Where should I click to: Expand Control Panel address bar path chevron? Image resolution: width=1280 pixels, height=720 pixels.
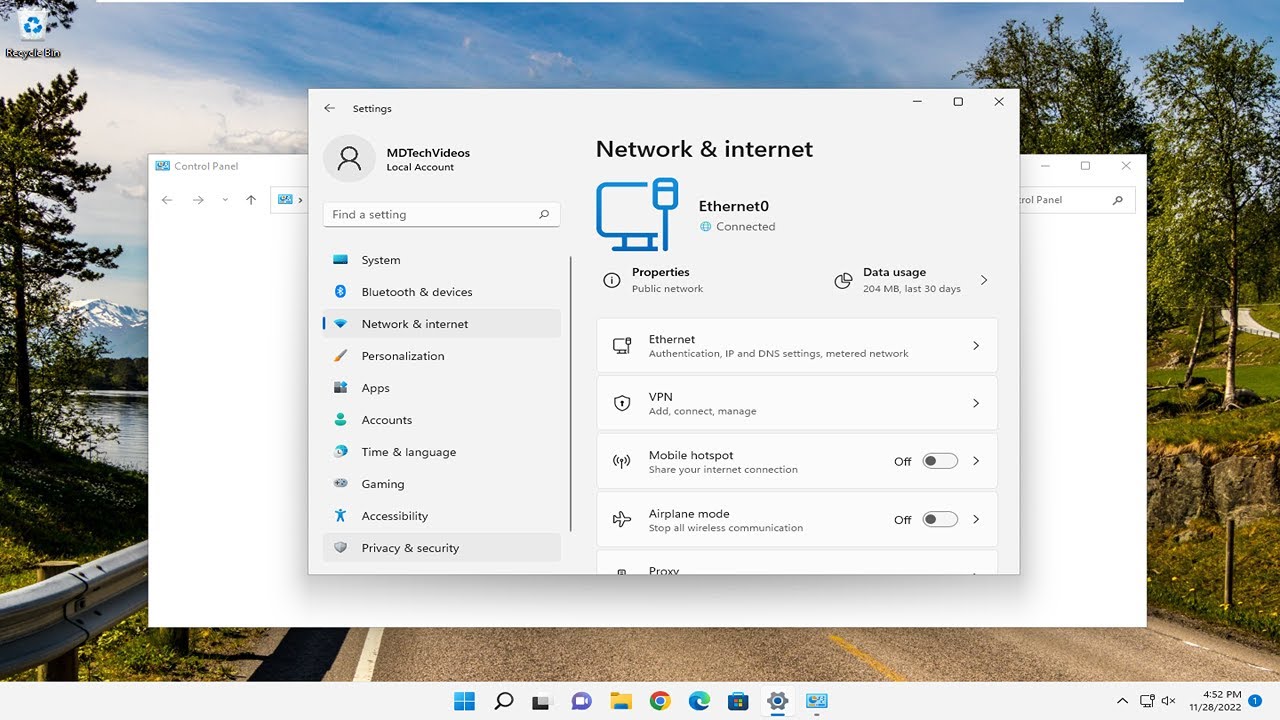[300, 200]
